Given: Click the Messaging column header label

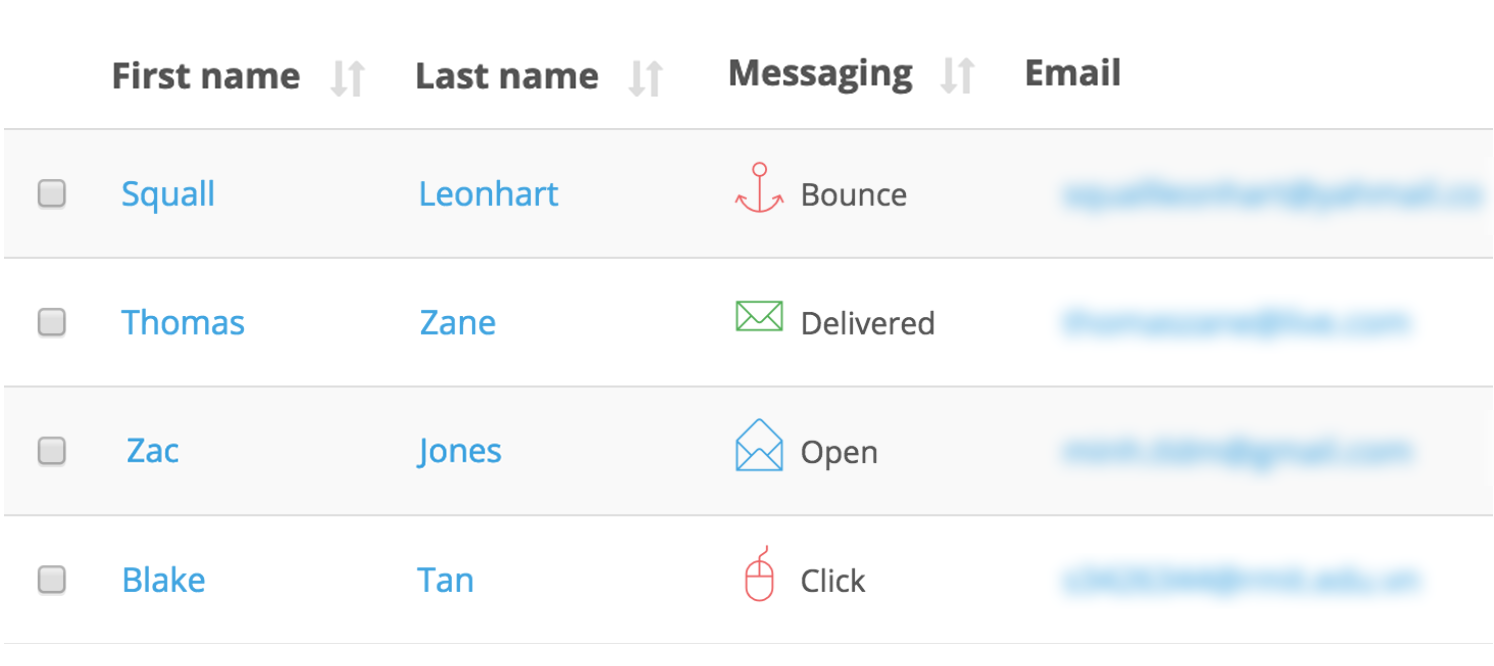Looking at the screenshot, I should tap(820, 73).
